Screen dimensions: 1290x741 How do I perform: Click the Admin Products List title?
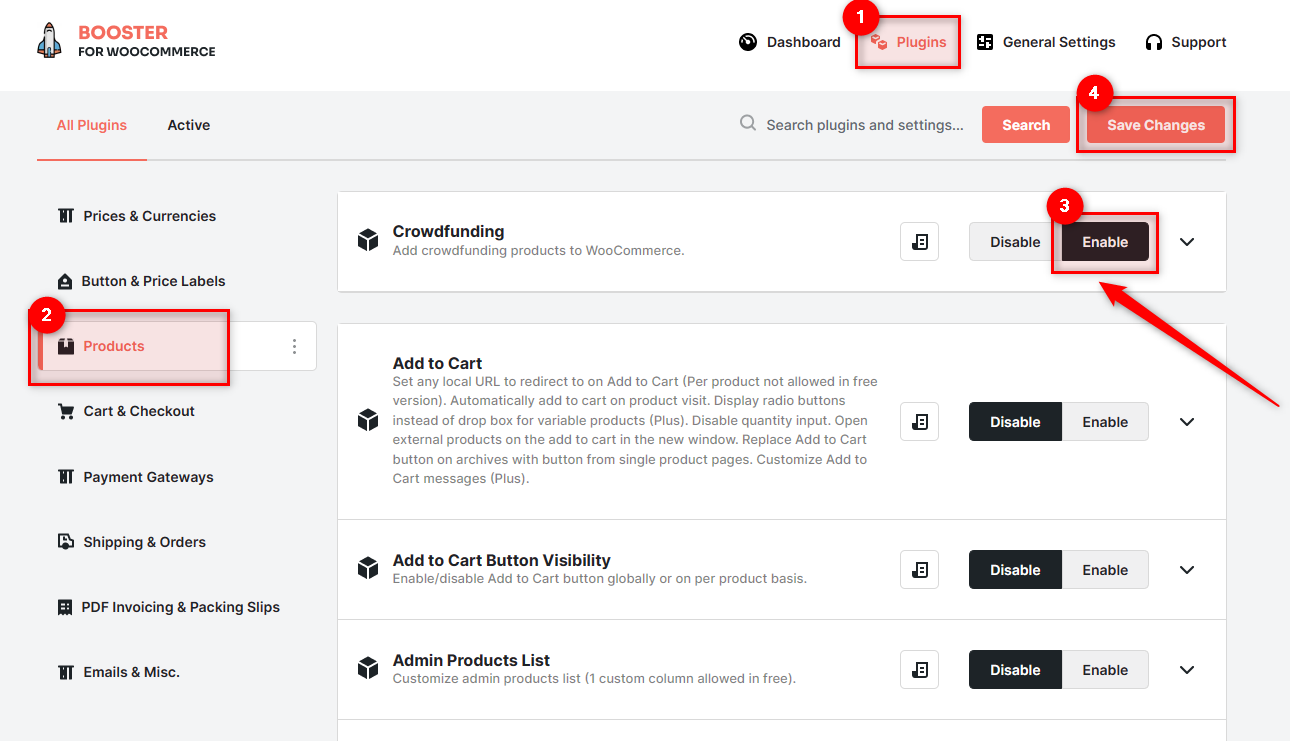click(x=472, y=660)
